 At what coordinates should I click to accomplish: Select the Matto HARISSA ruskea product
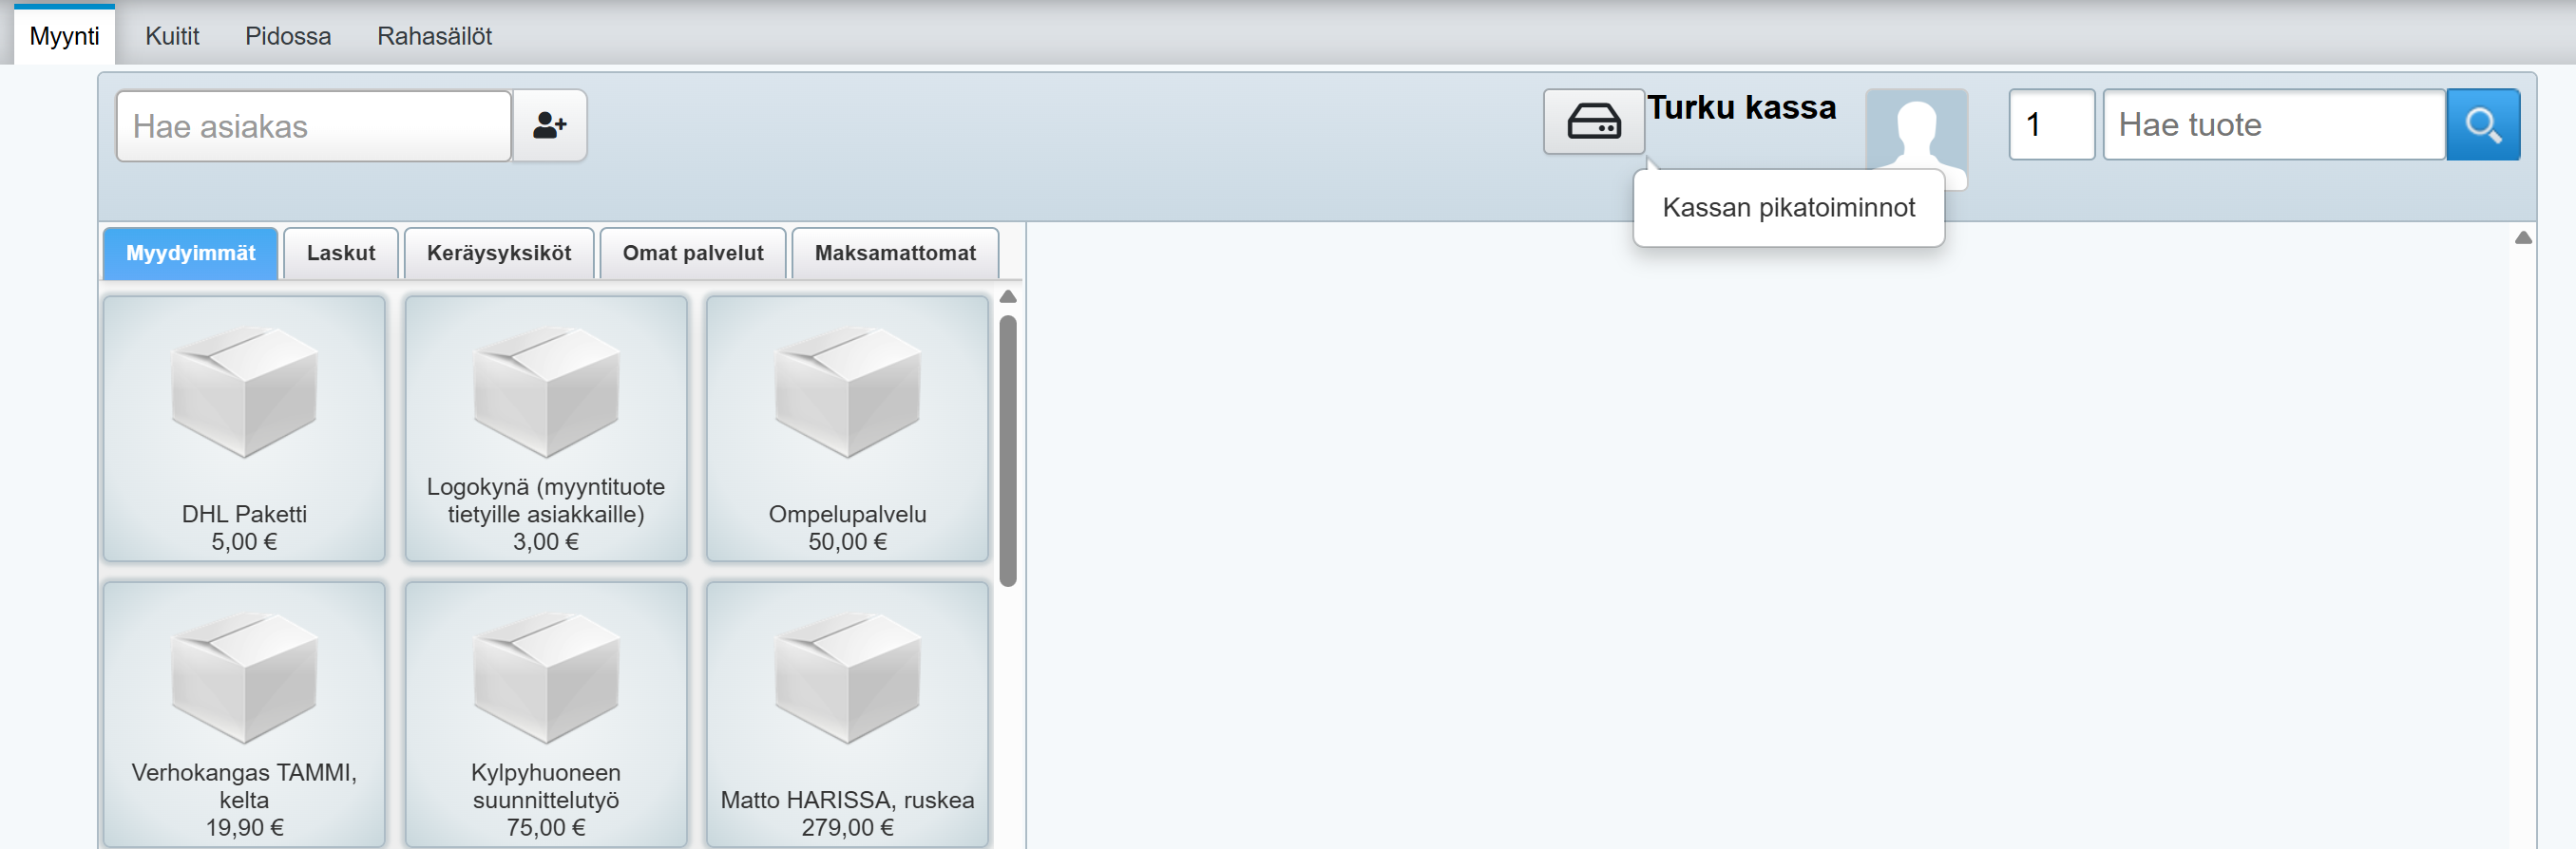click(x=847, y=714)
